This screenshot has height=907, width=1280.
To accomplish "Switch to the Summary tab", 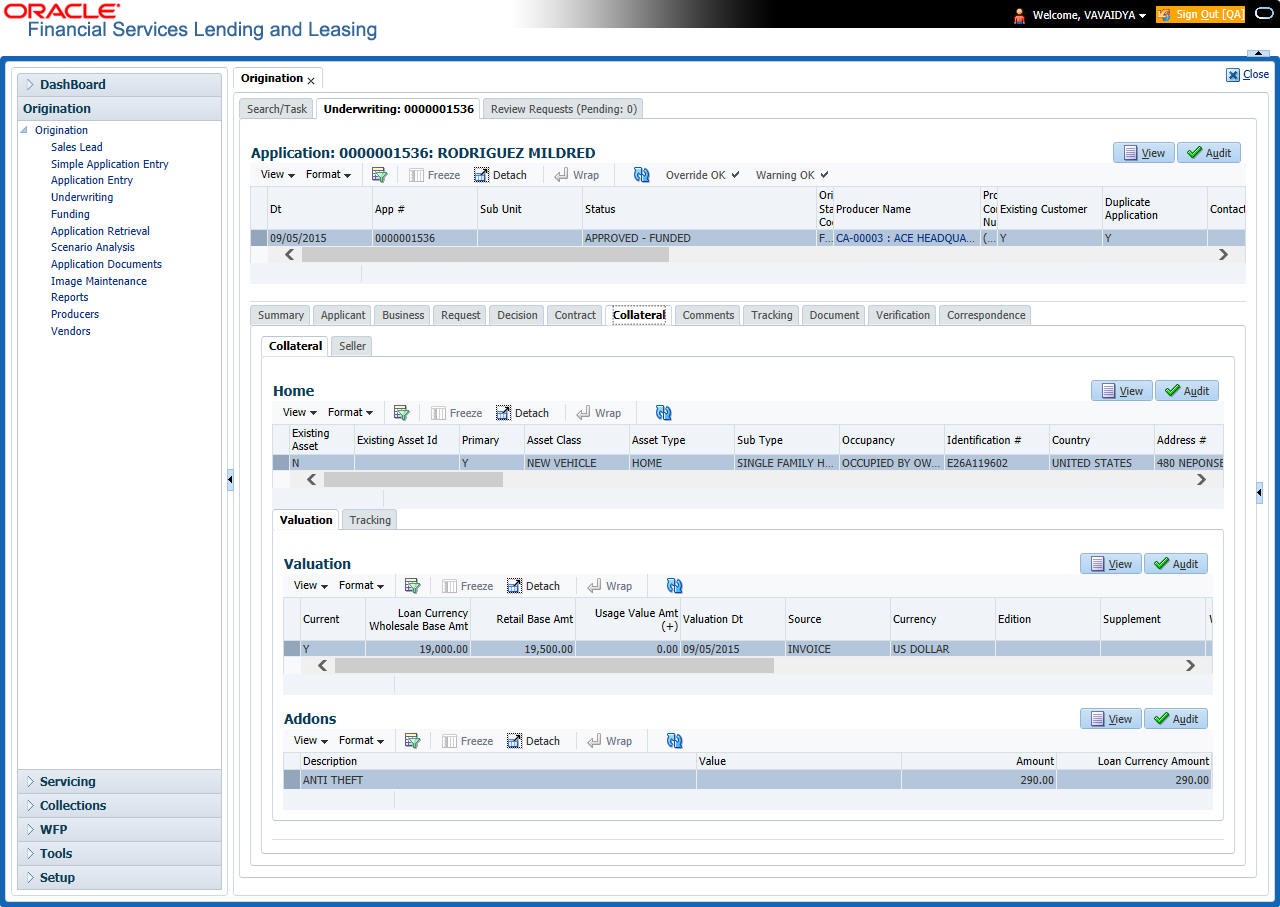I will click(x=281, y=315).
